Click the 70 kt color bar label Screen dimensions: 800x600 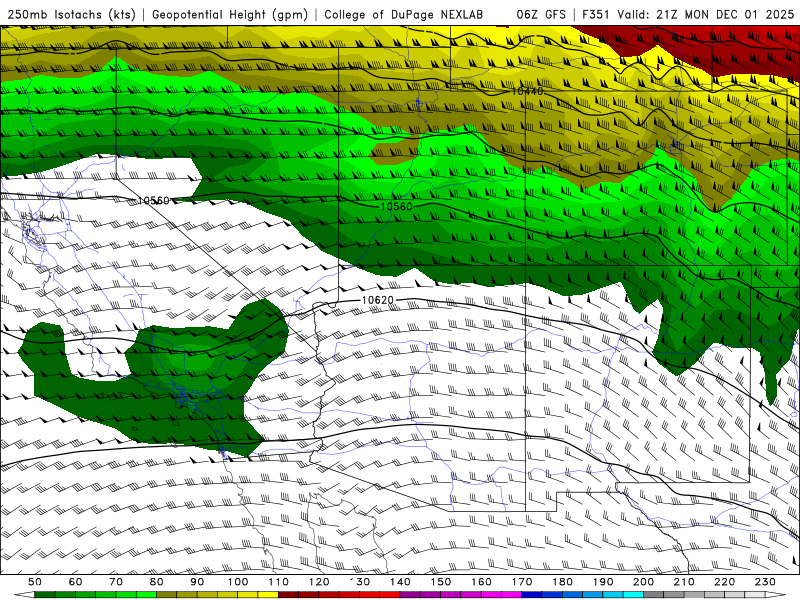(x=116, y=582)
